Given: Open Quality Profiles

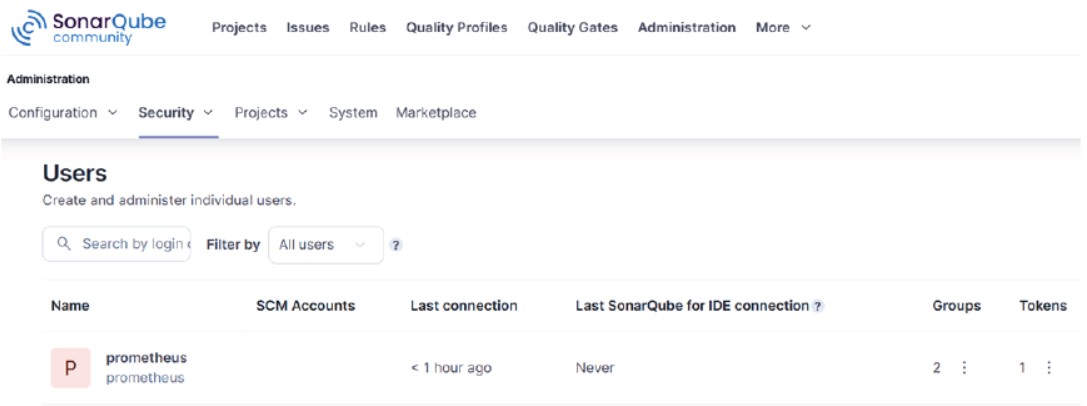Looking at the screenshot, I should click(456, 28).
